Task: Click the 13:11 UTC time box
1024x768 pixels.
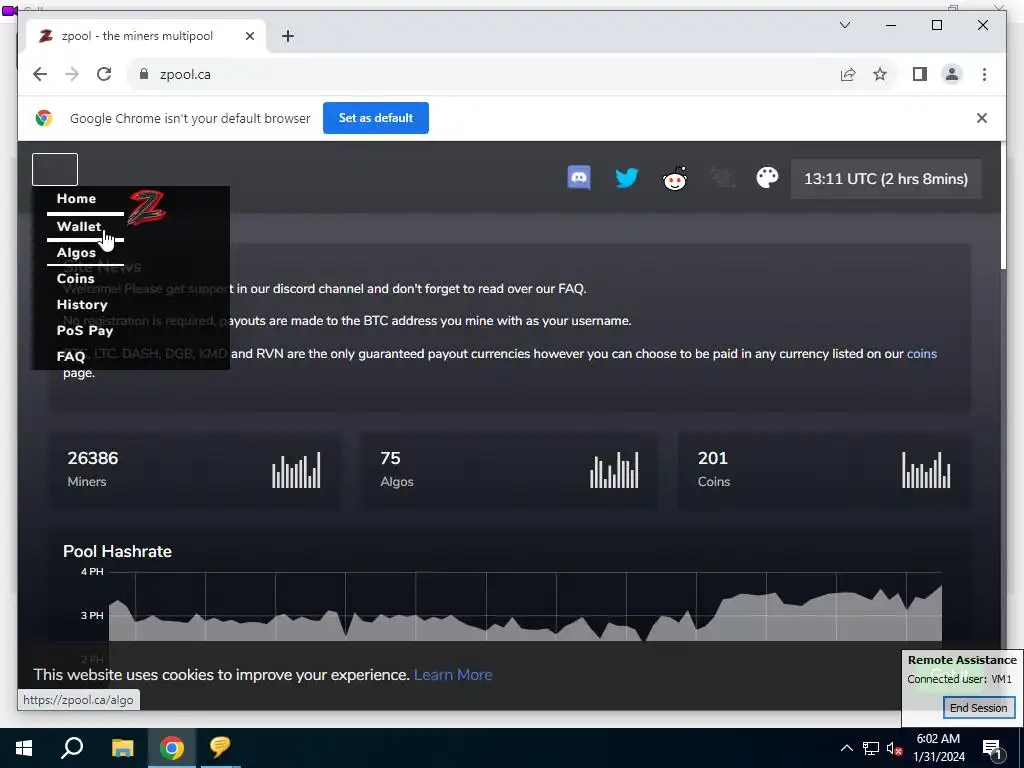Action: coord(886,179)
